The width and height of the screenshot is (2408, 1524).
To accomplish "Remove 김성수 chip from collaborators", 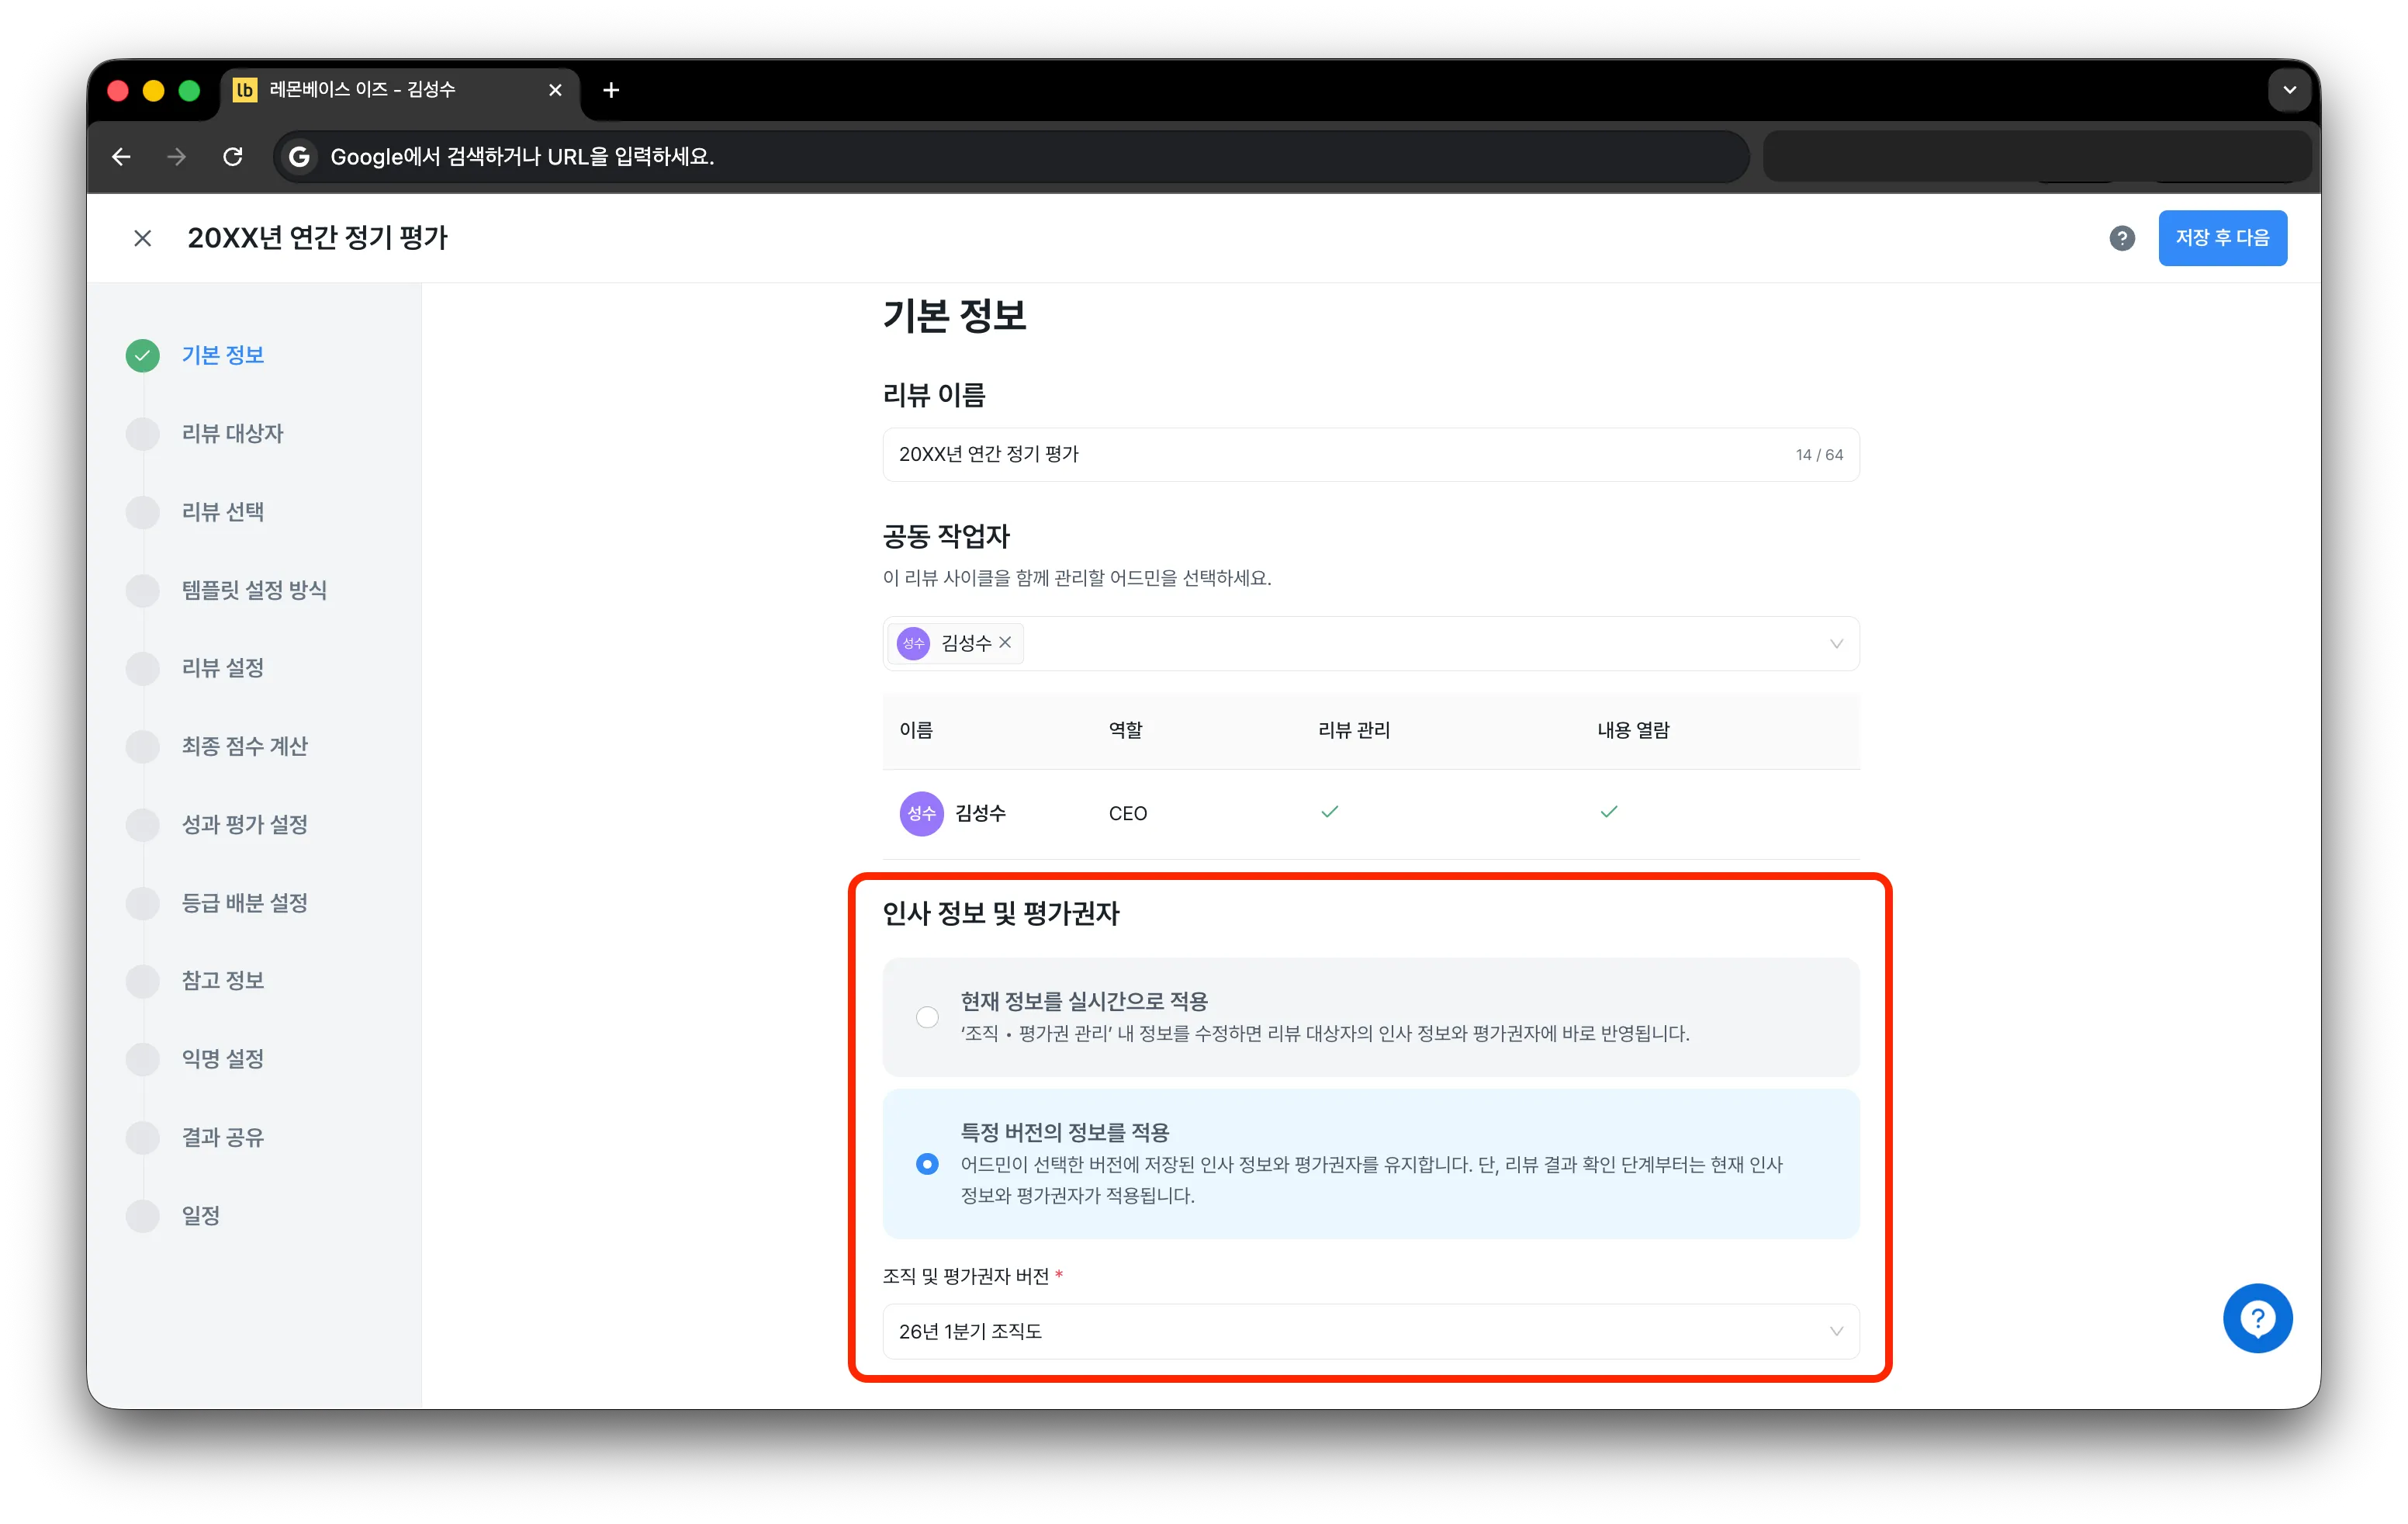I will point(1005,643).
